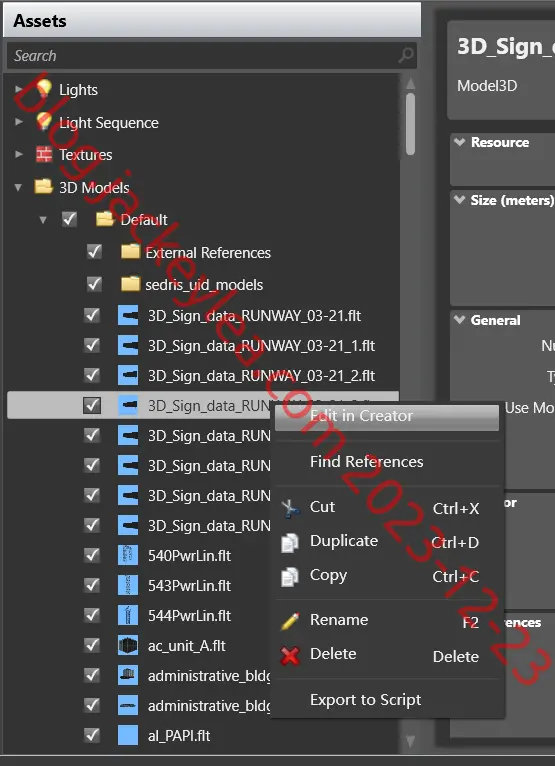Choose Export to Script option

coord(365,700)
